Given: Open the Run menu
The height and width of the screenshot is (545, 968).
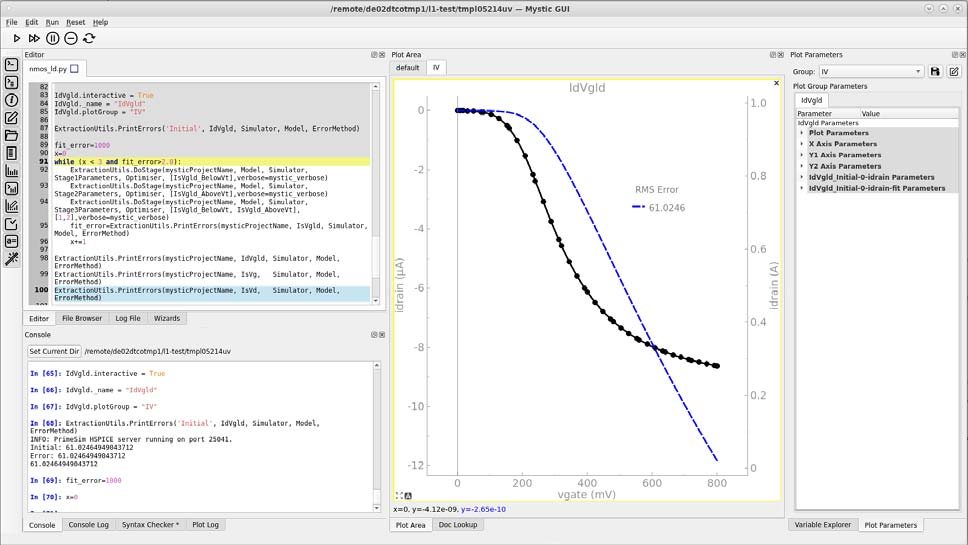Looking at the screenshot, I should click(x=51, y=22).
